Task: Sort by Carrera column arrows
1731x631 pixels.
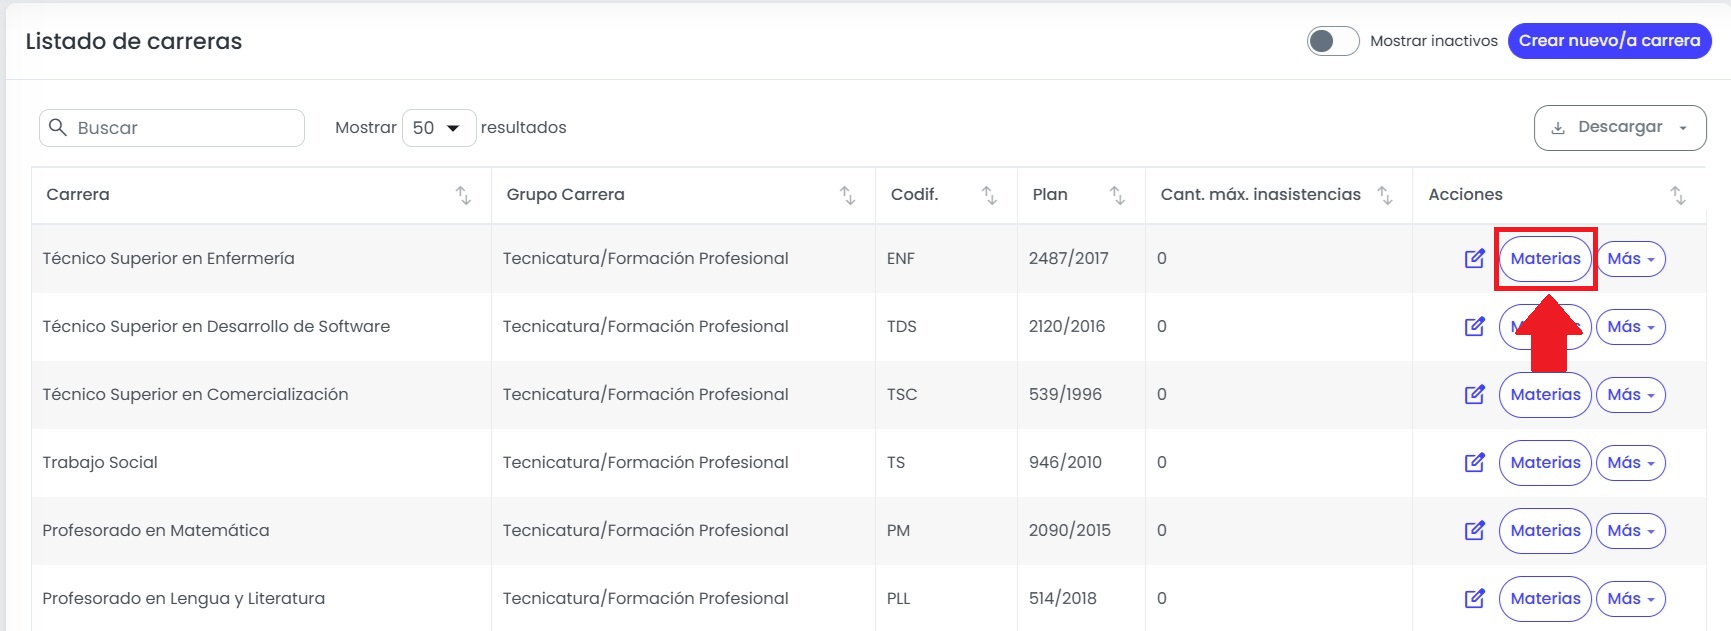Action: coord(463,195)
